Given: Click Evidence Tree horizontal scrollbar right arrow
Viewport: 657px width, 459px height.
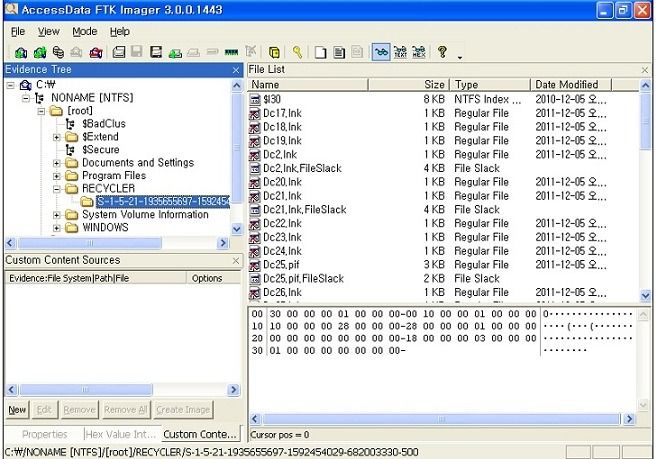Looking at the screenshot, I should tap(223, 243).
